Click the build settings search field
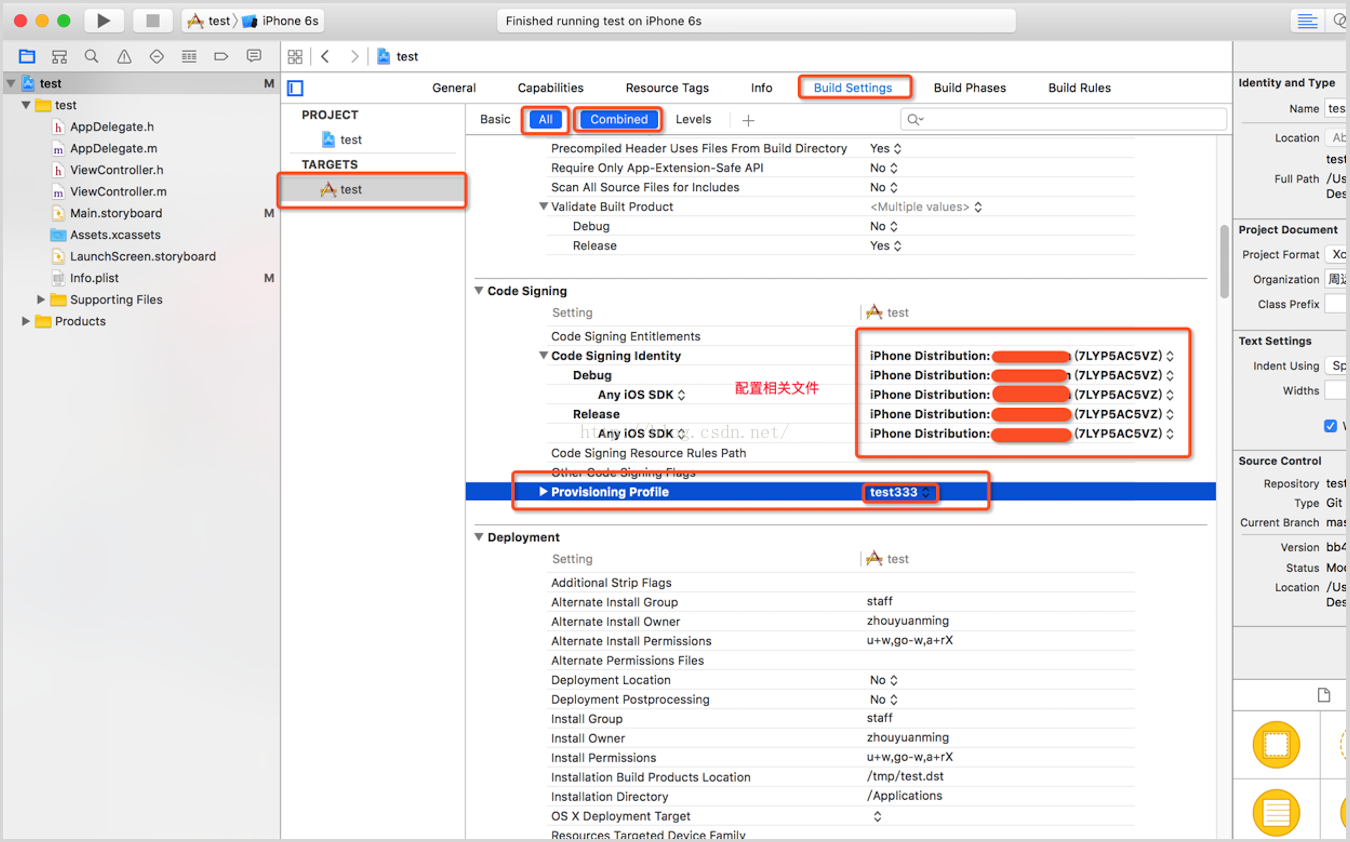Viewport: 1350px width, 842px height. 1063,120
